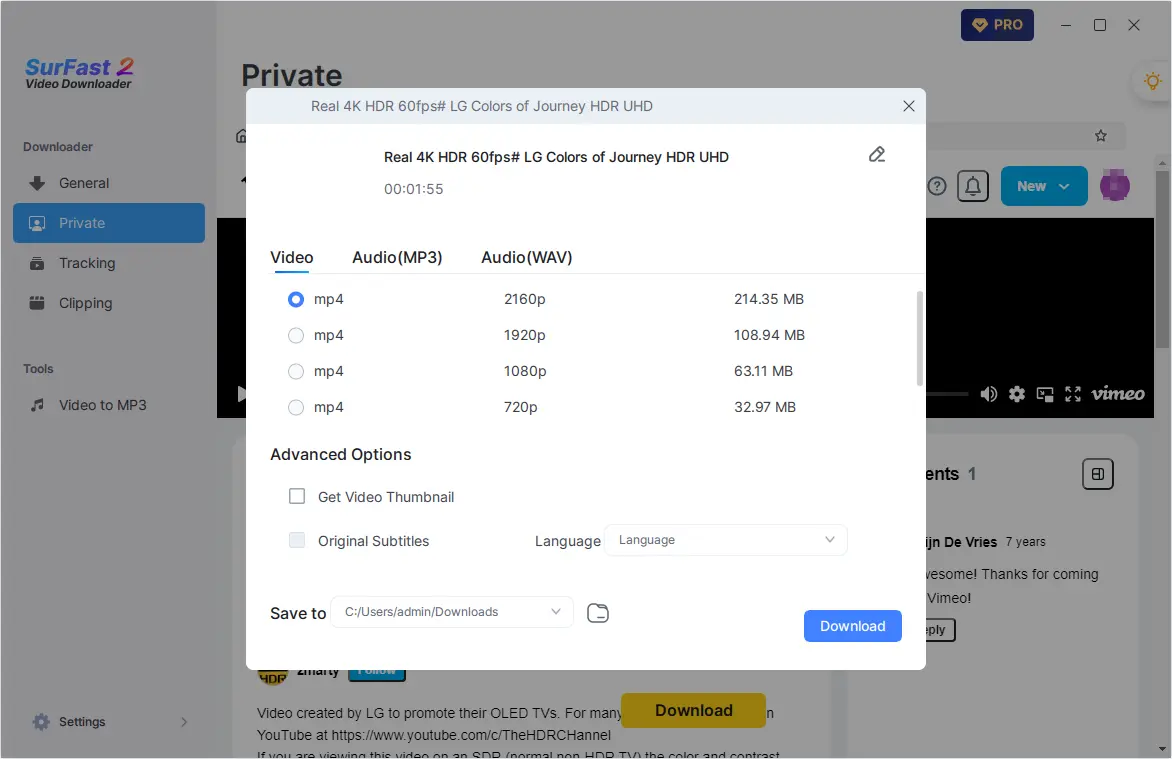Click the SurFast Video Downloader logo

tap(79, 73)
